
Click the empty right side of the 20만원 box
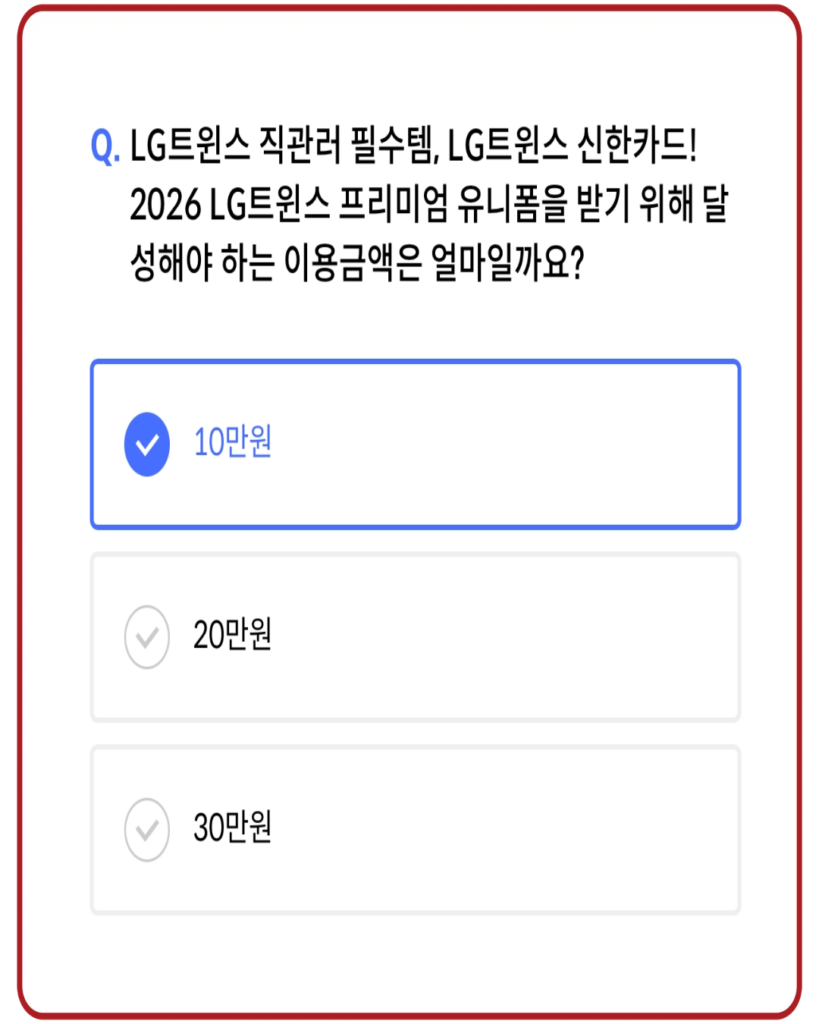pos(600,636)
